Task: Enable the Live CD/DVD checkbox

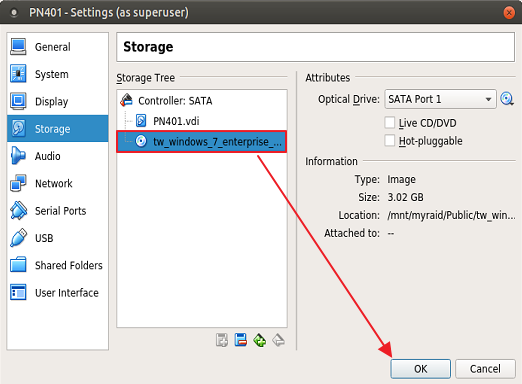Action: click(390, 123)
